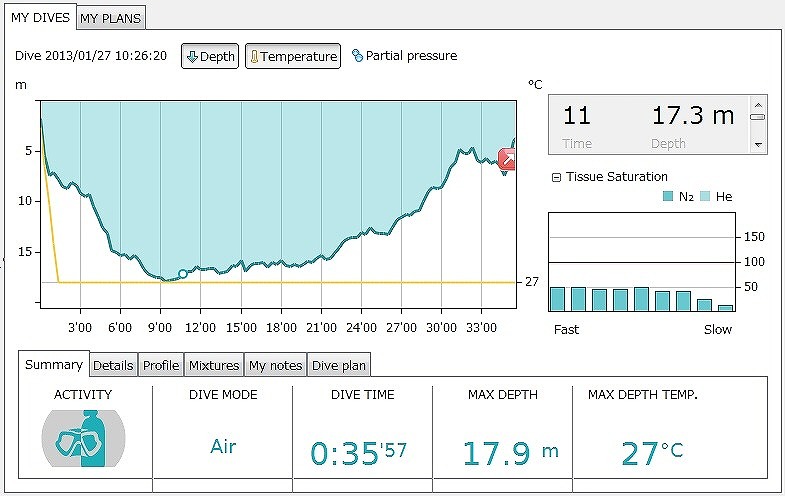Click the first Fast tissue saturation bar
The width and height of the screenshot is (785, 496).
pyautogui.click(x=557, y=299)
